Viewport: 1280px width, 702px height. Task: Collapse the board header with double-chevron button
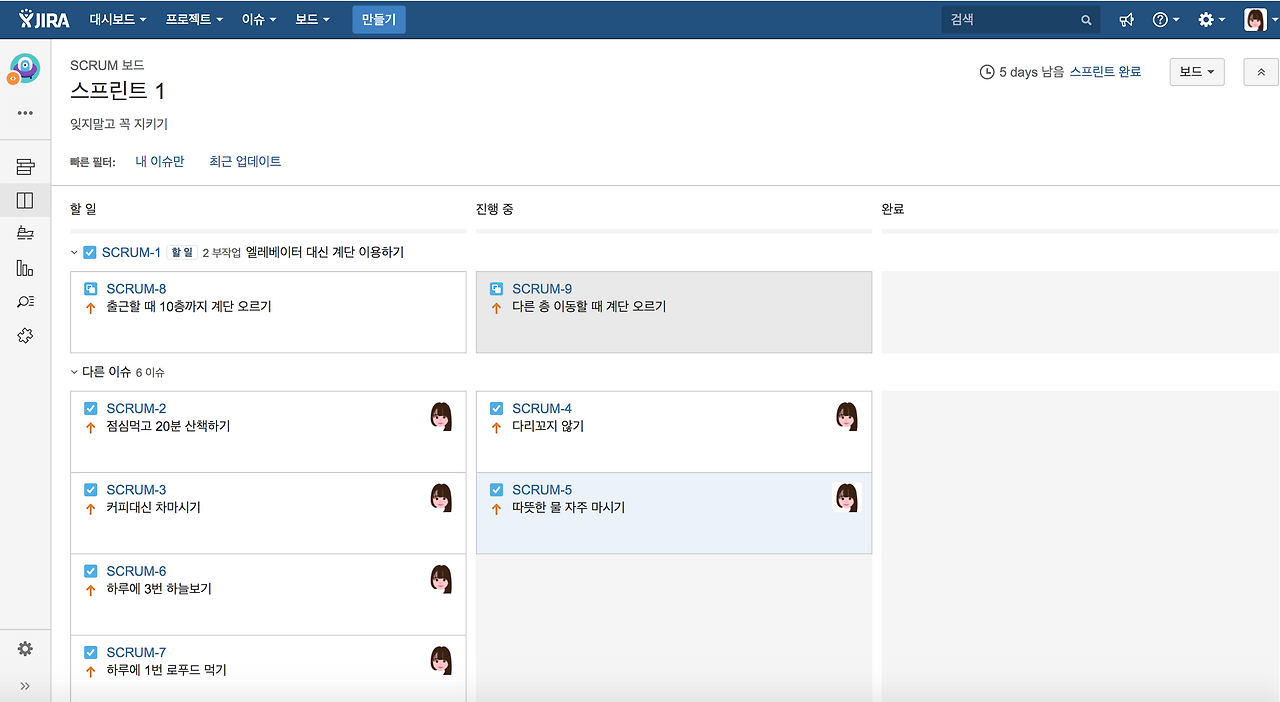[x=1261, y=72]
